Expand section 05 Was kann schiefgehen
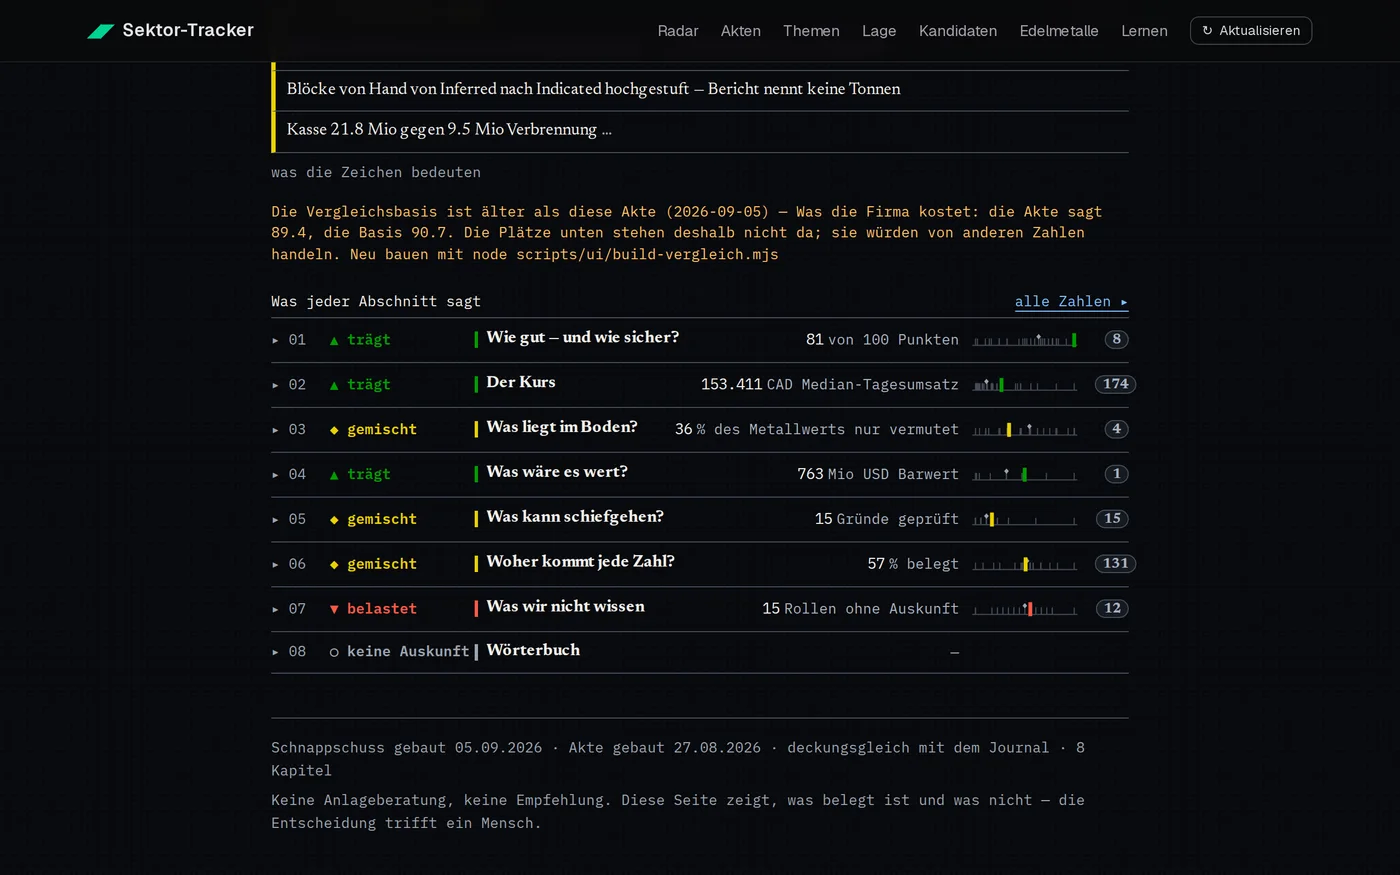The image size is (1400, 875). tap(700, 519)
